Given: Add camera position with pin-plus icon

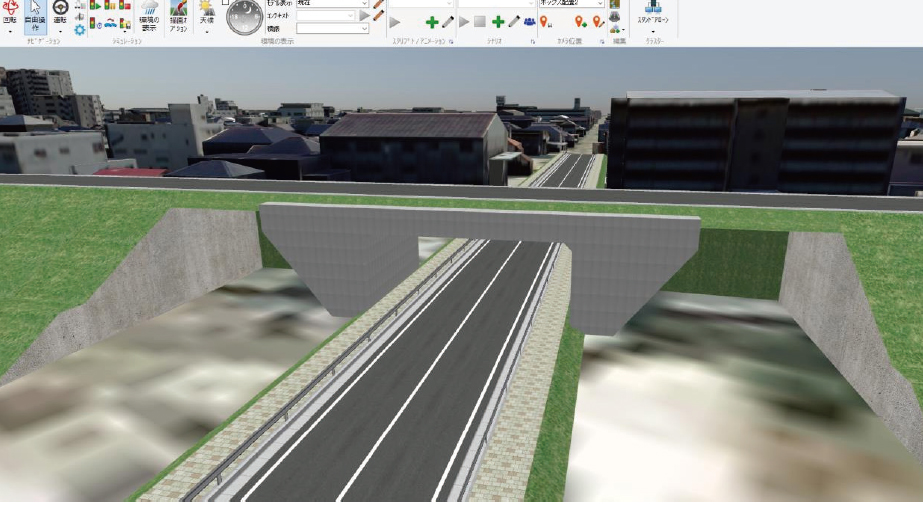Looking at the screenshot, I should (580, 22).
